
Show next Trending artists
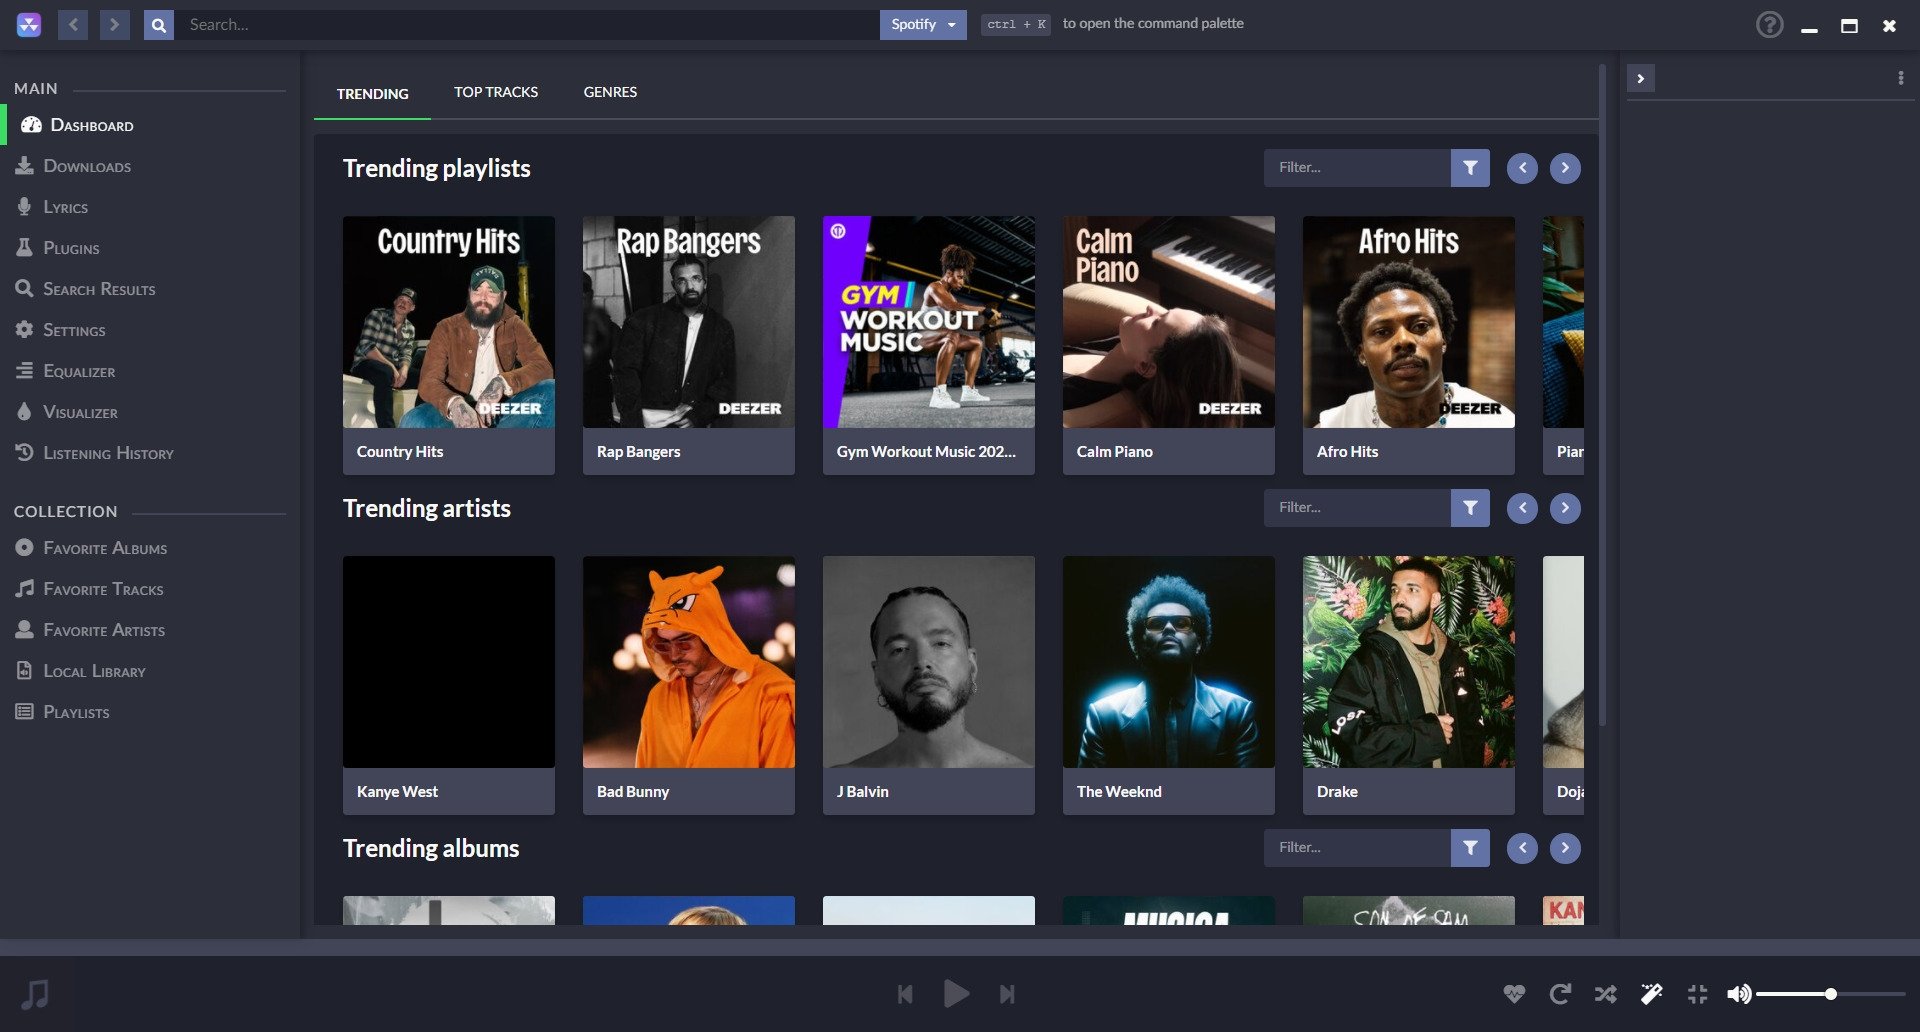click(x=1565, y=508)
